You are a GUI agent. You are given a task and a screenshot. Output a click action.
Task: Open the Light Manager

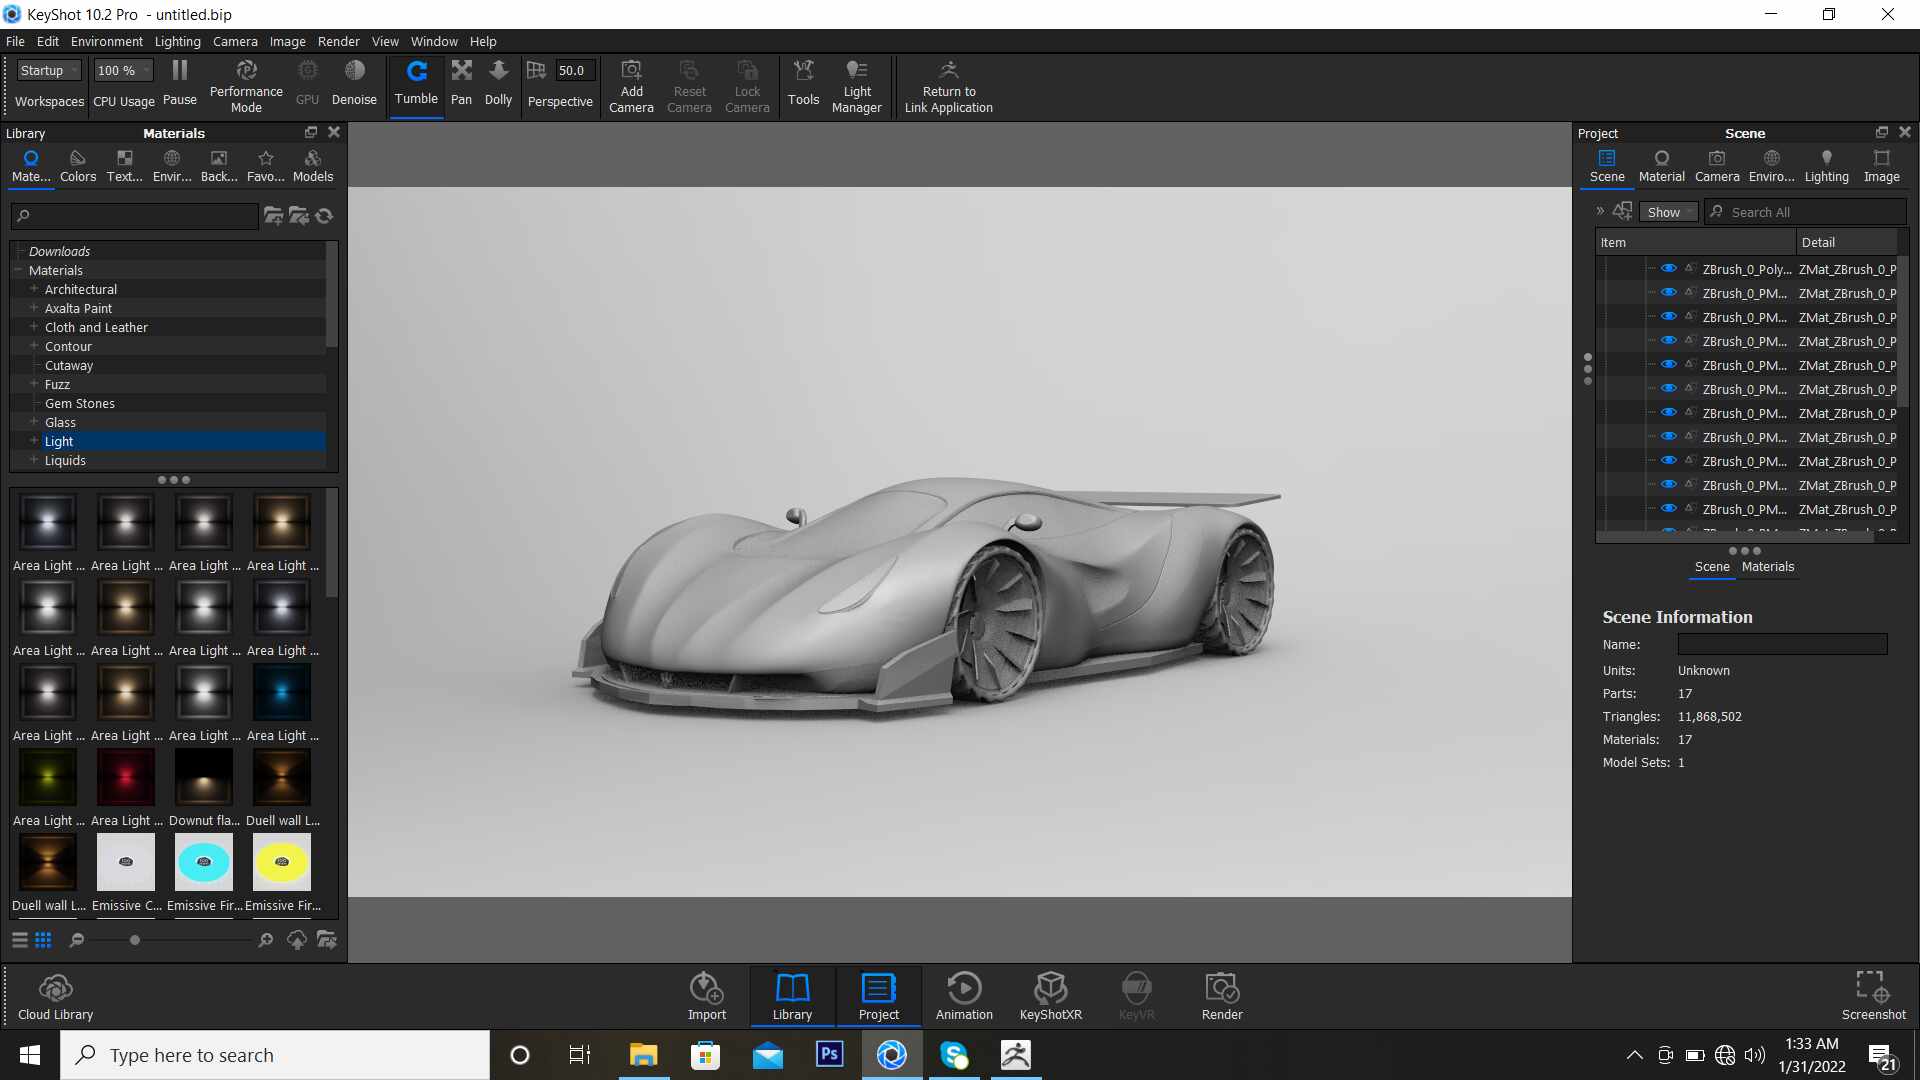(x=856, y=86)
